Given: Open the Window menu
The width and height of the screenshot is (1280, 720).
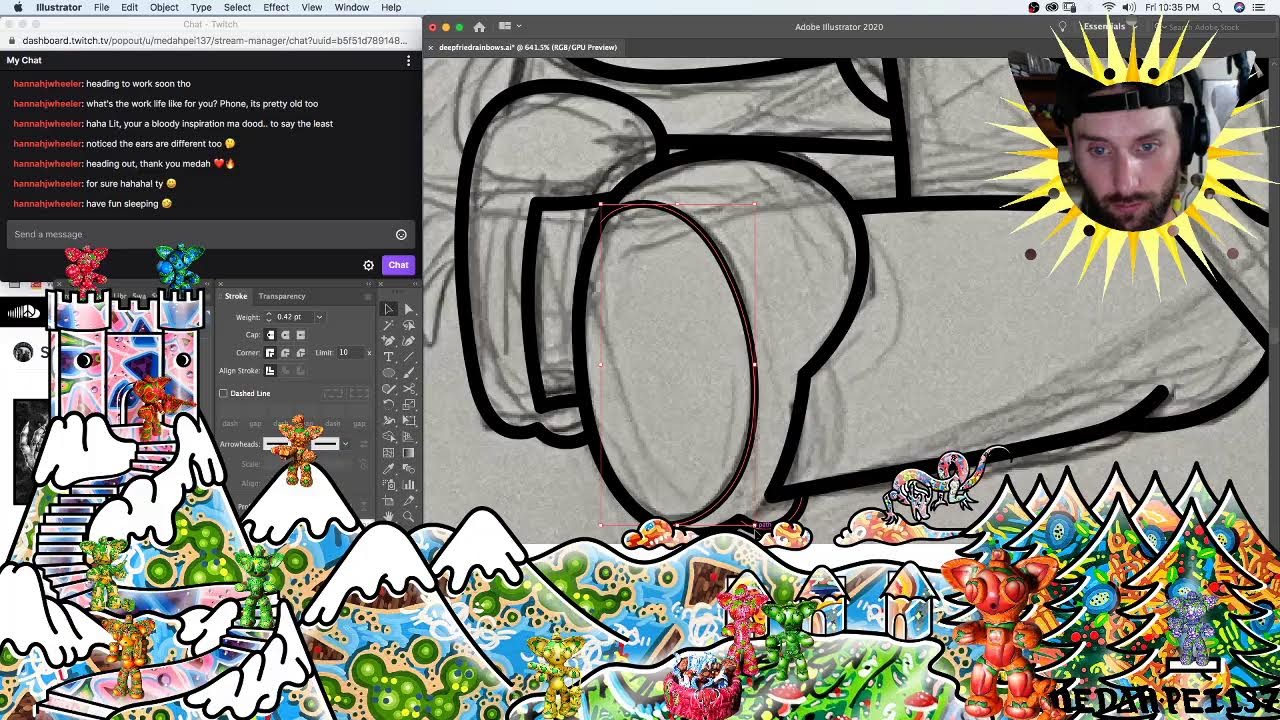Looking at the screenshot, I should coord(352,7).
